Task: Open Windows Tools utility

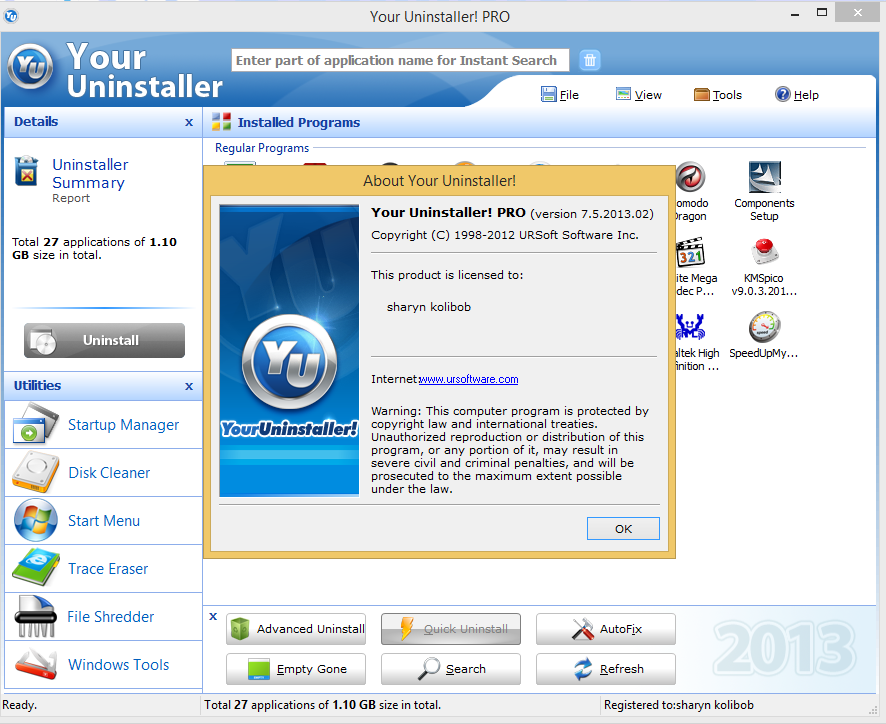Action: click(x=103, y=665)
